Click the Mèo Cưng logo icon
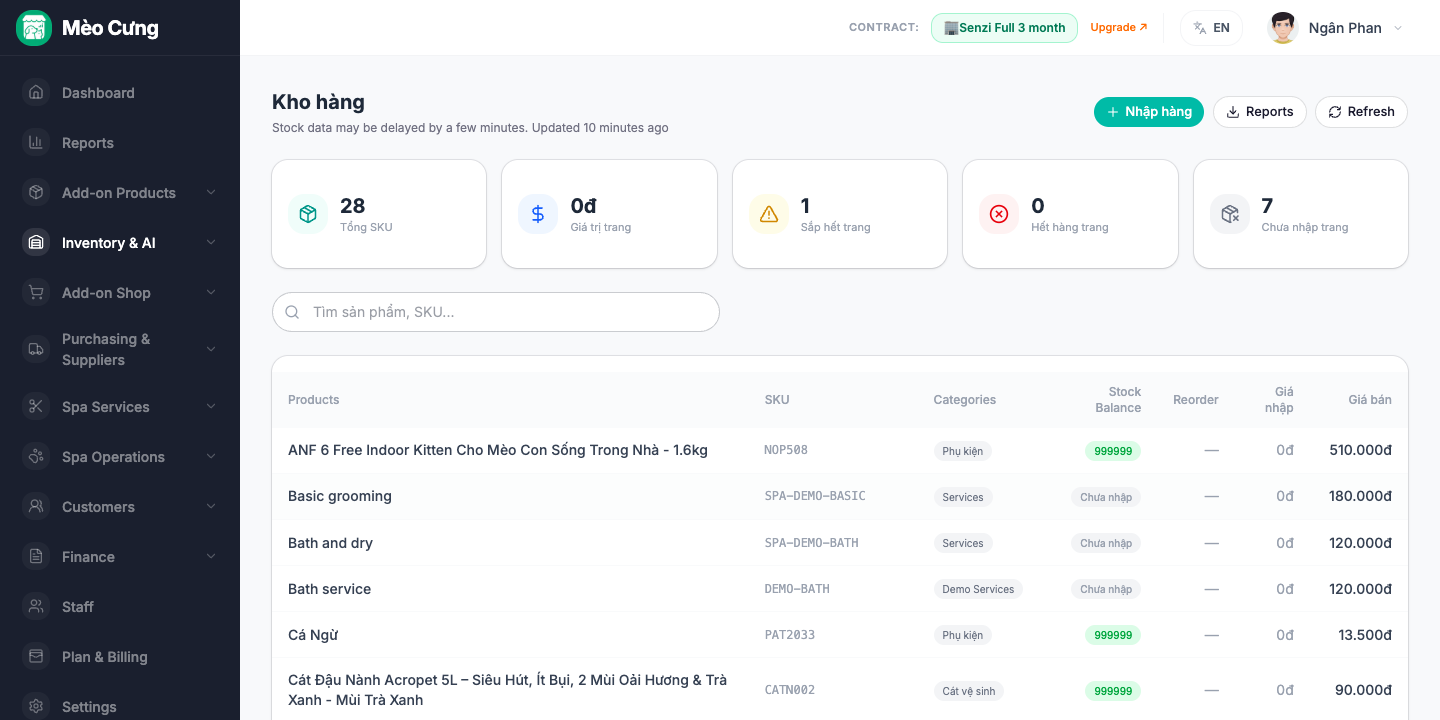 (34, 28)
